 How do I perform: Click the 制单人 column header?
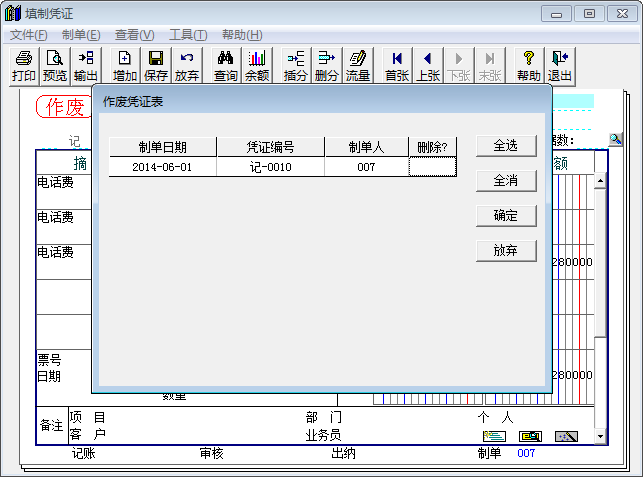coord(367,147)
